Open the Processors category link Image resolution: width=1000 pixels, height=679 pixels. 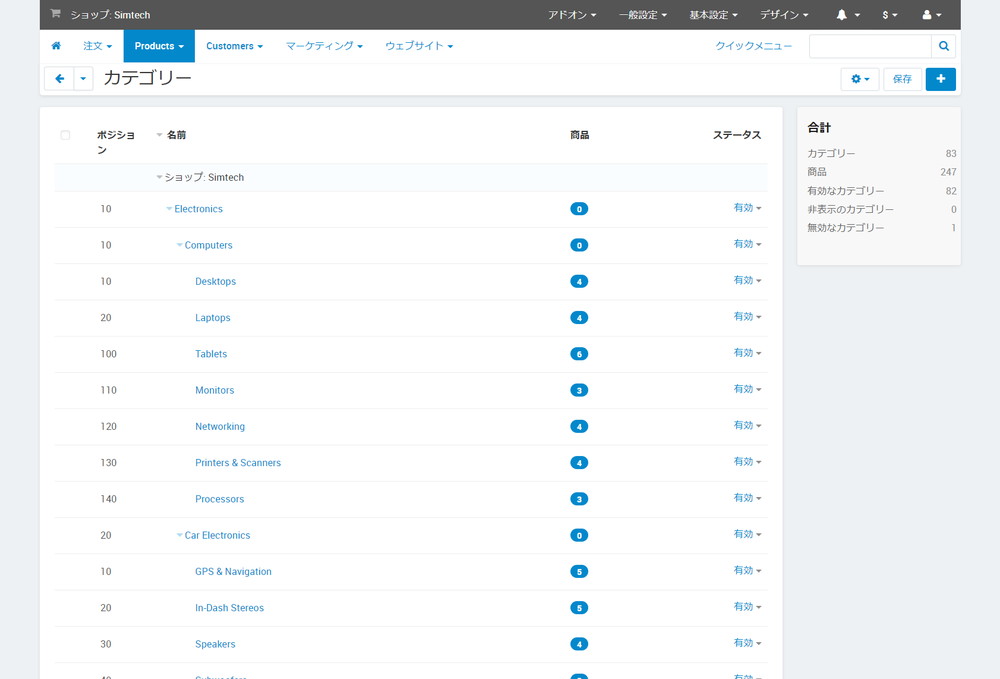[x=219, y=499]
